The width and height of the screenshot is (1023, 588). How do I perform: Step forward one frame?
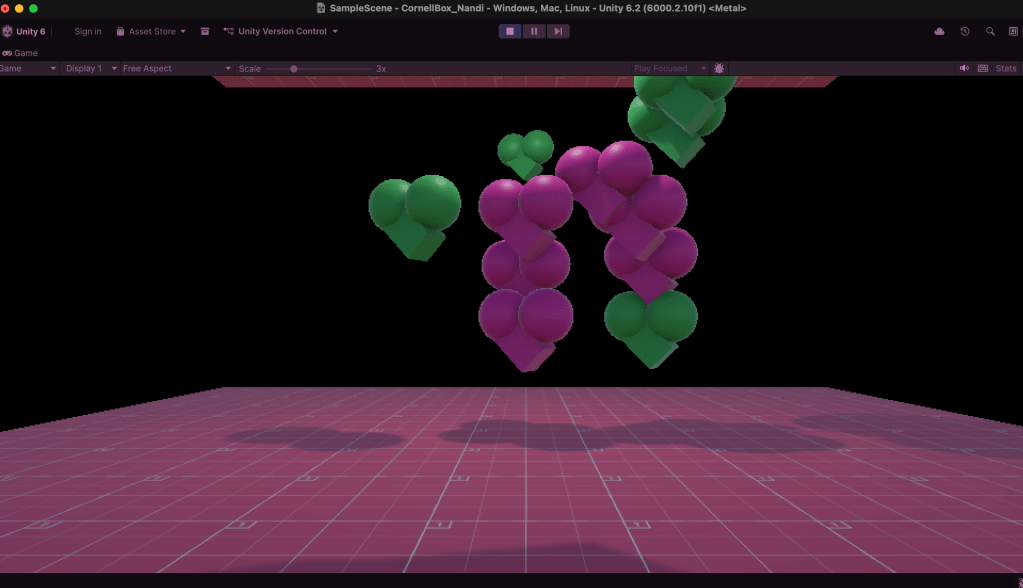[558, 31]
